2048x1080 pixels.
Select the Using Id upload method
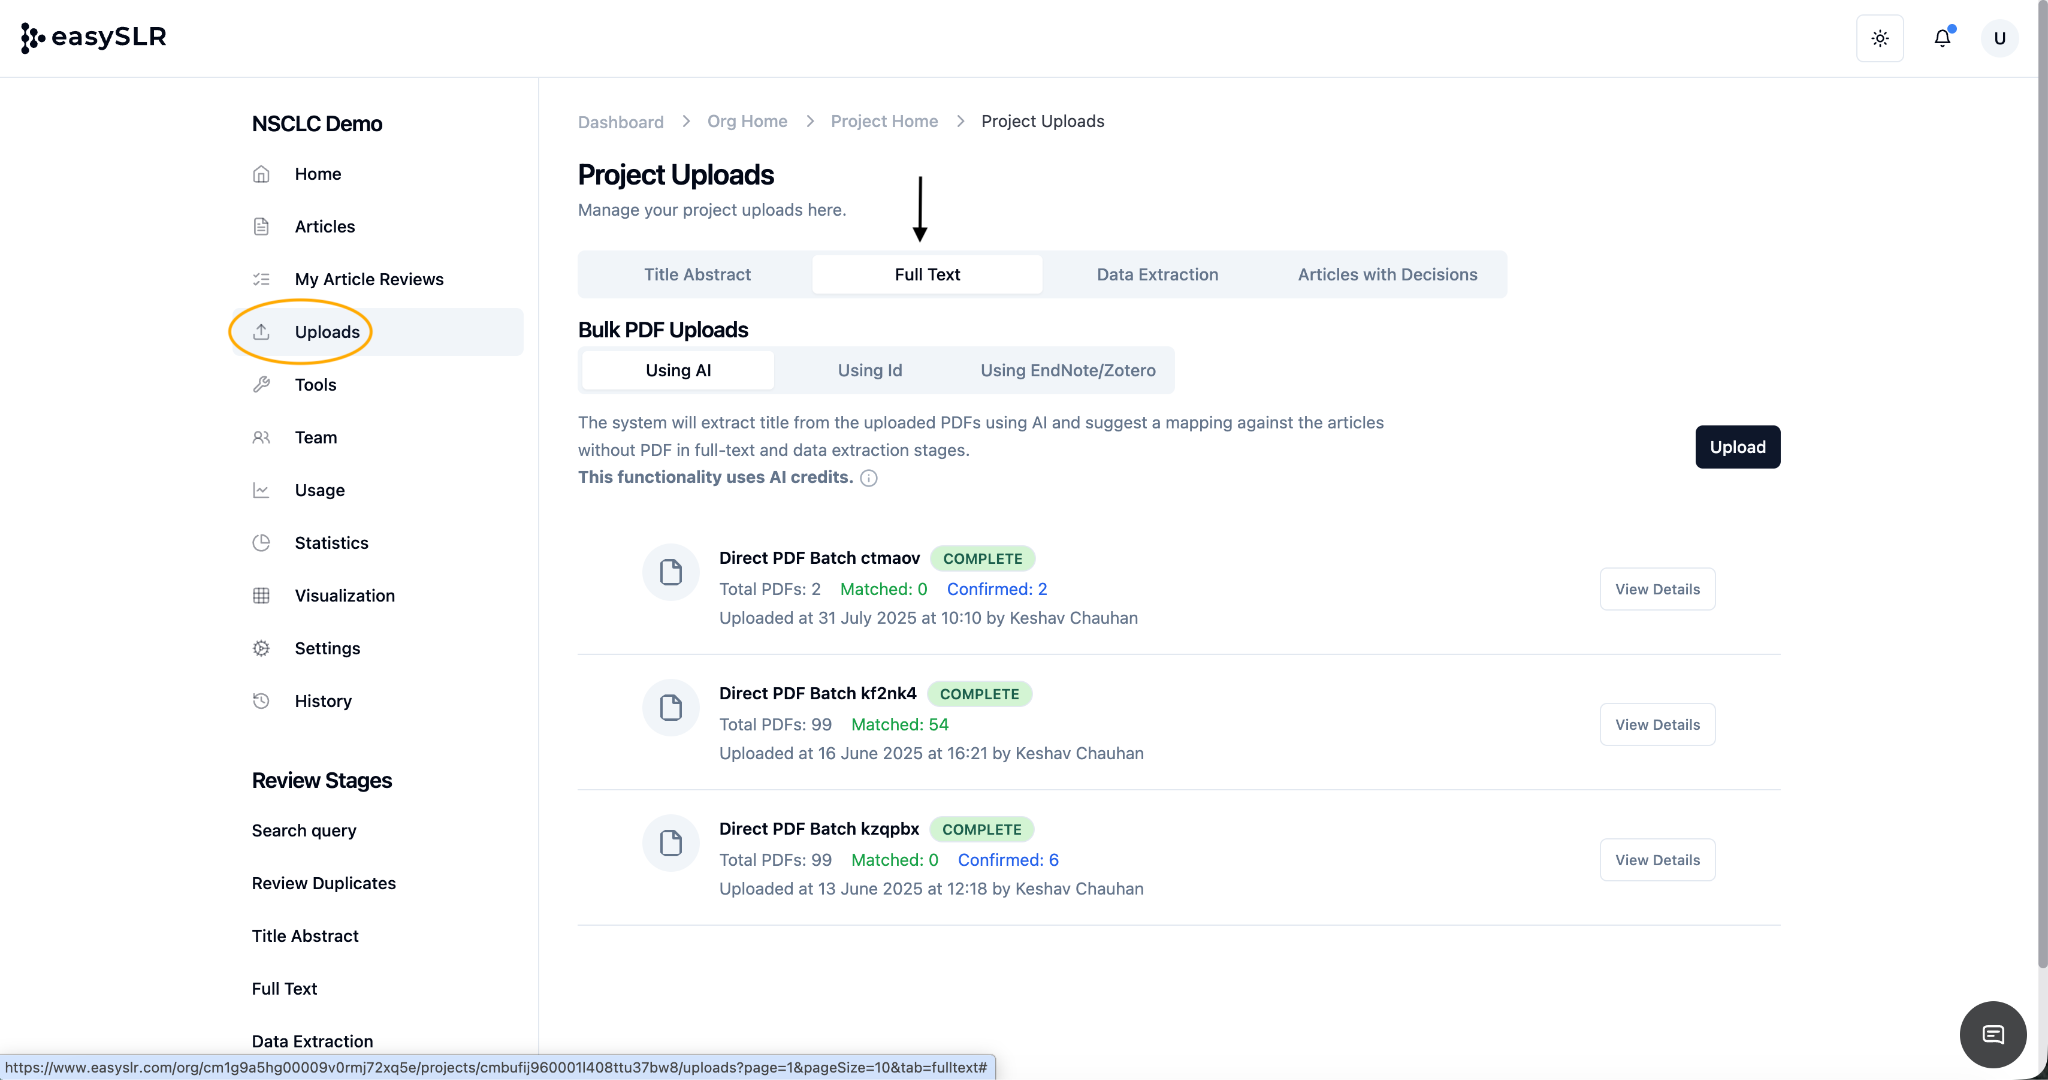[x=869, y=370]
